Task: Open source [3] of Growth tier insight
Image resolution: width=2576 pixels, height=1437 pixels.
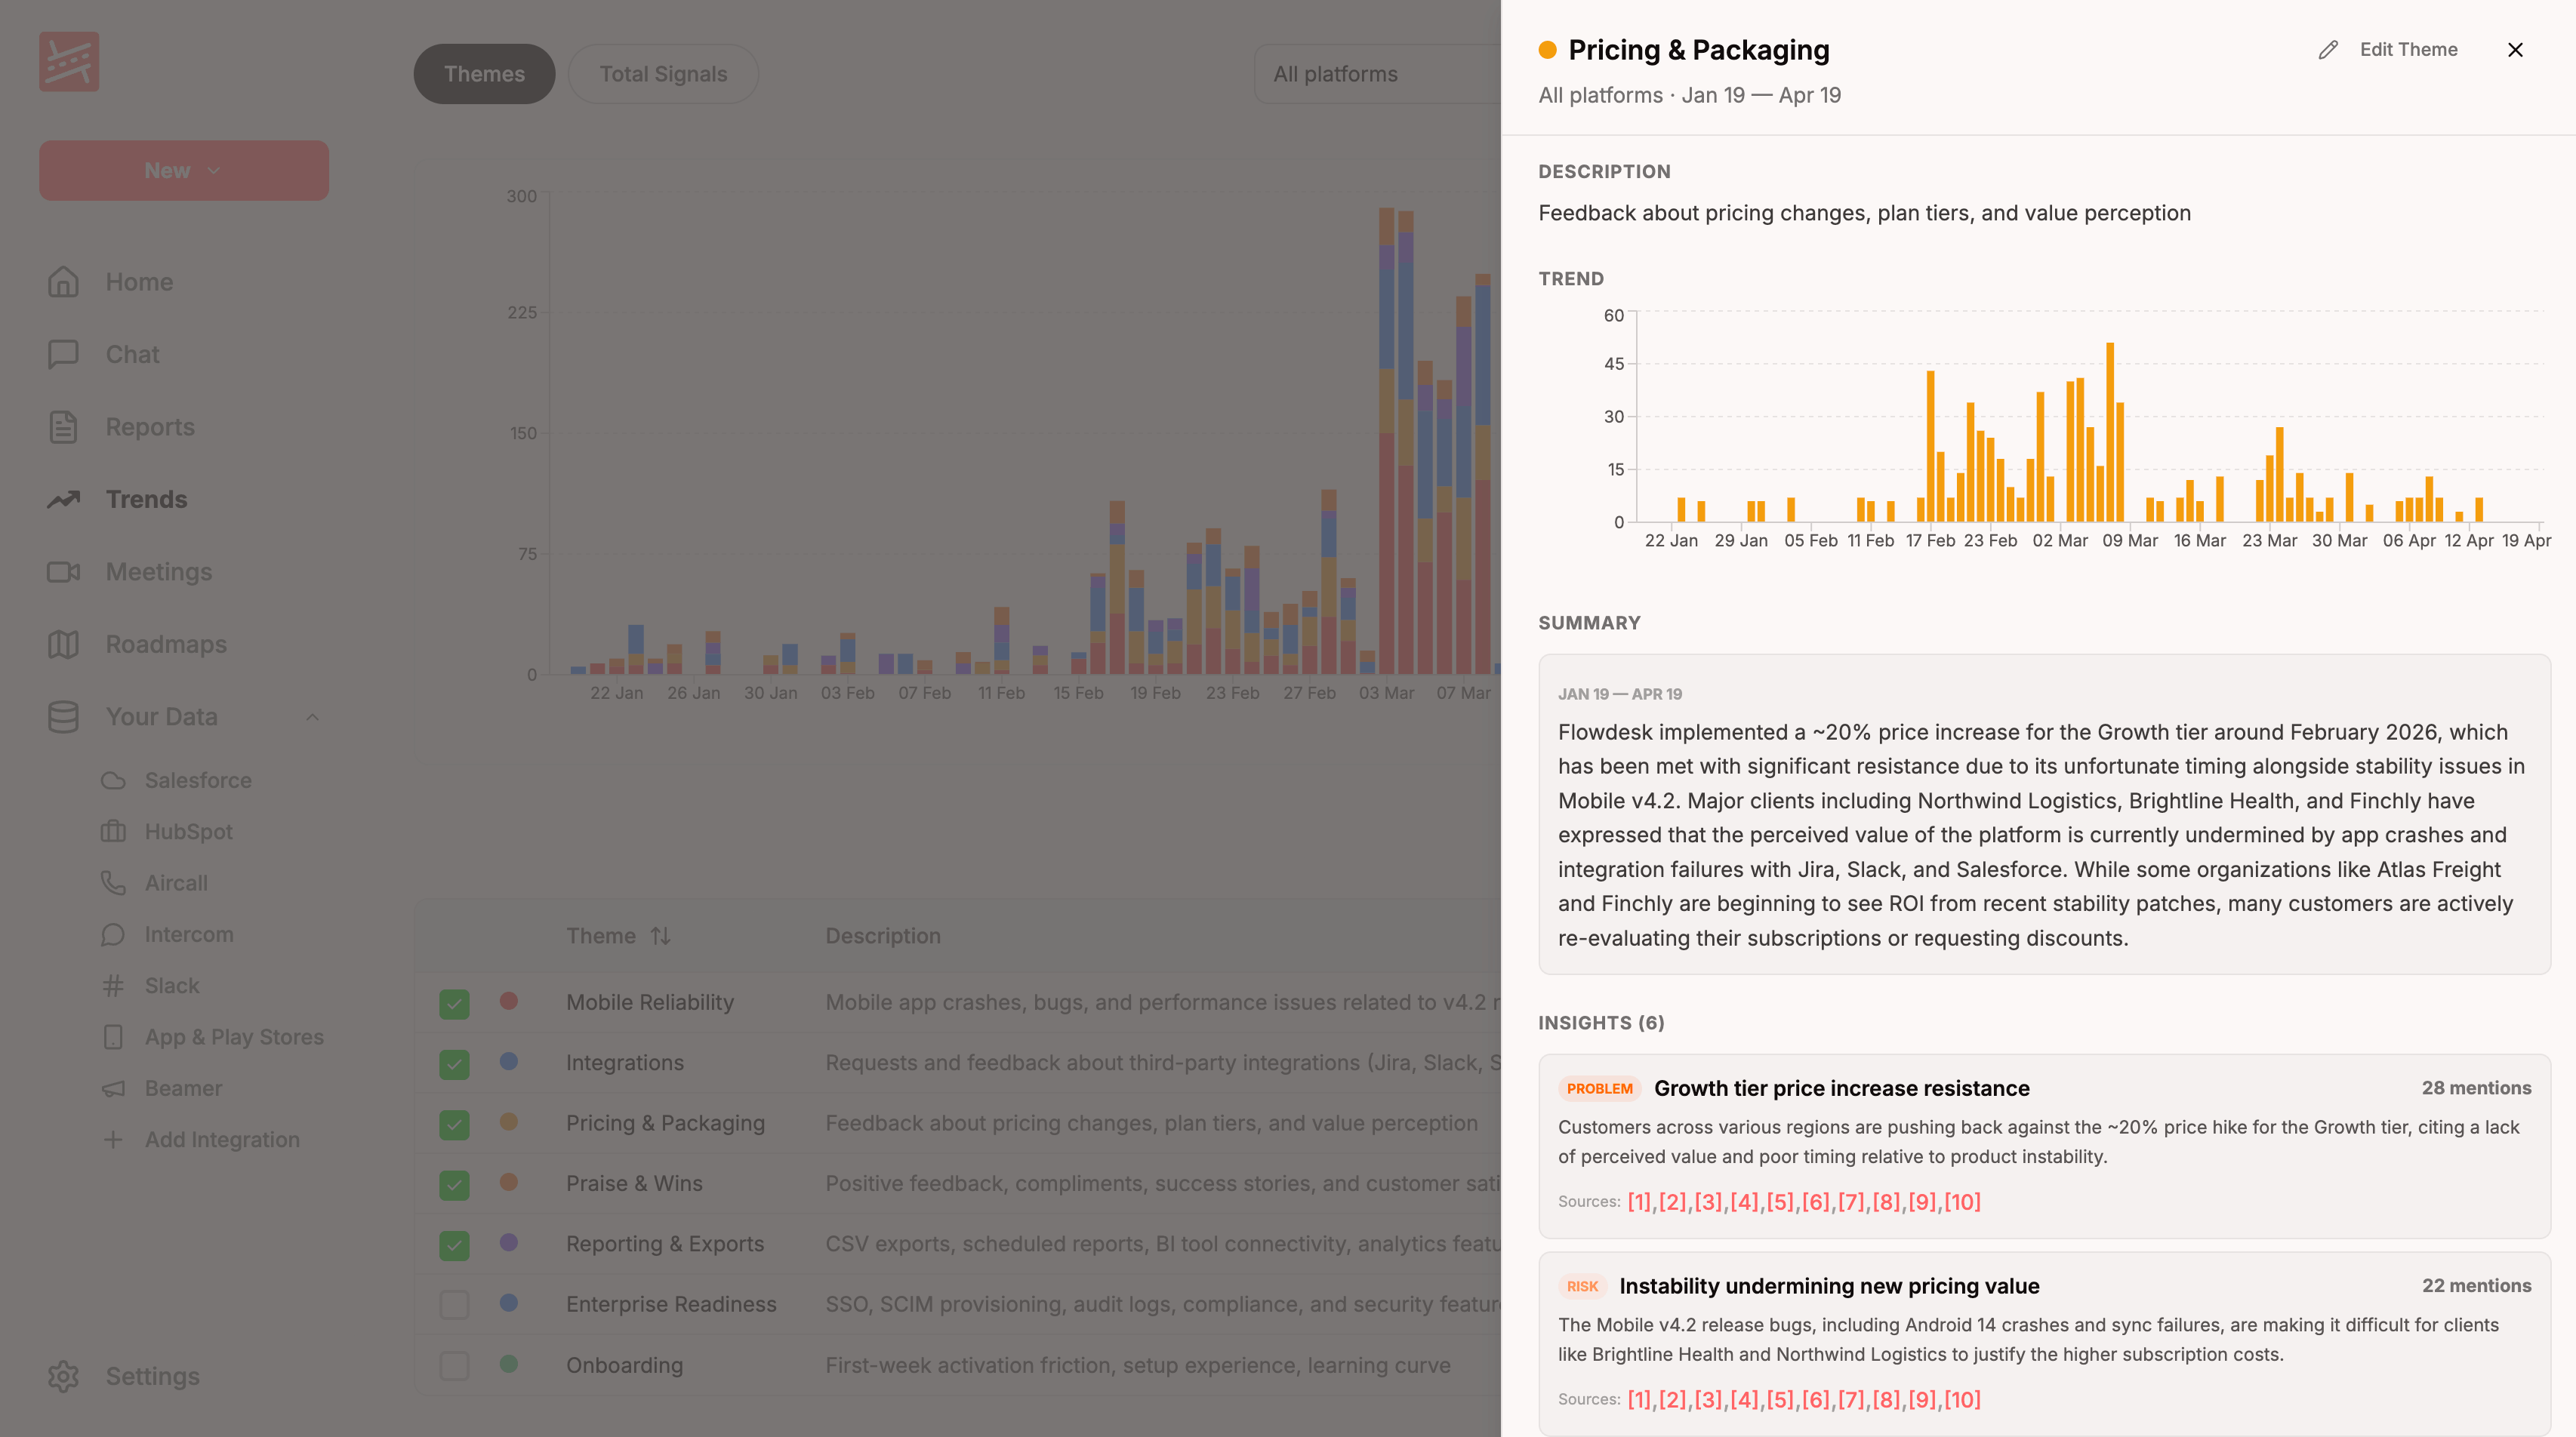Action: pos(1709,1202)
